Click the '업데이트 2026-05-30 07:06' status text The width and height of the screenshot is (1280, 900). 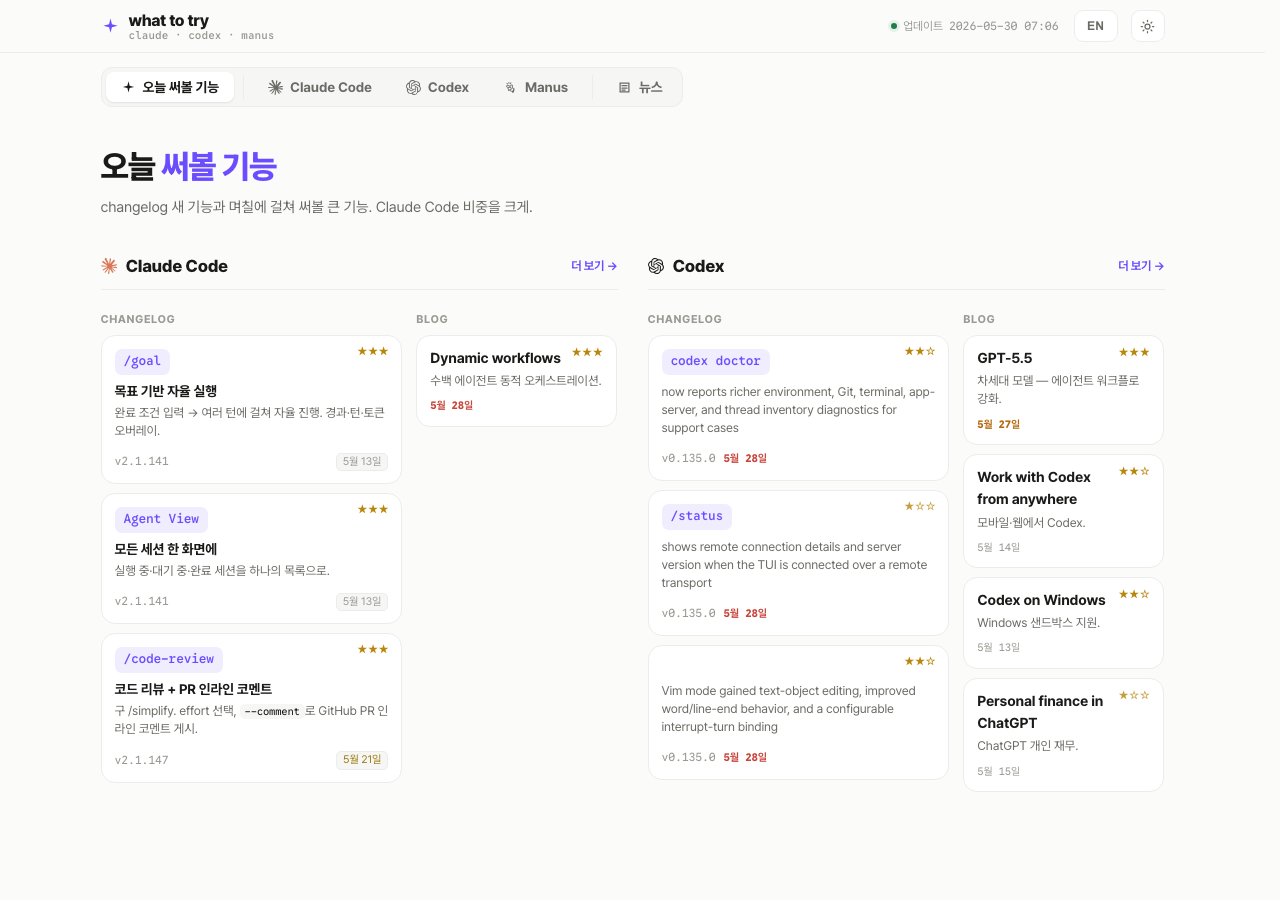point(974,26)
